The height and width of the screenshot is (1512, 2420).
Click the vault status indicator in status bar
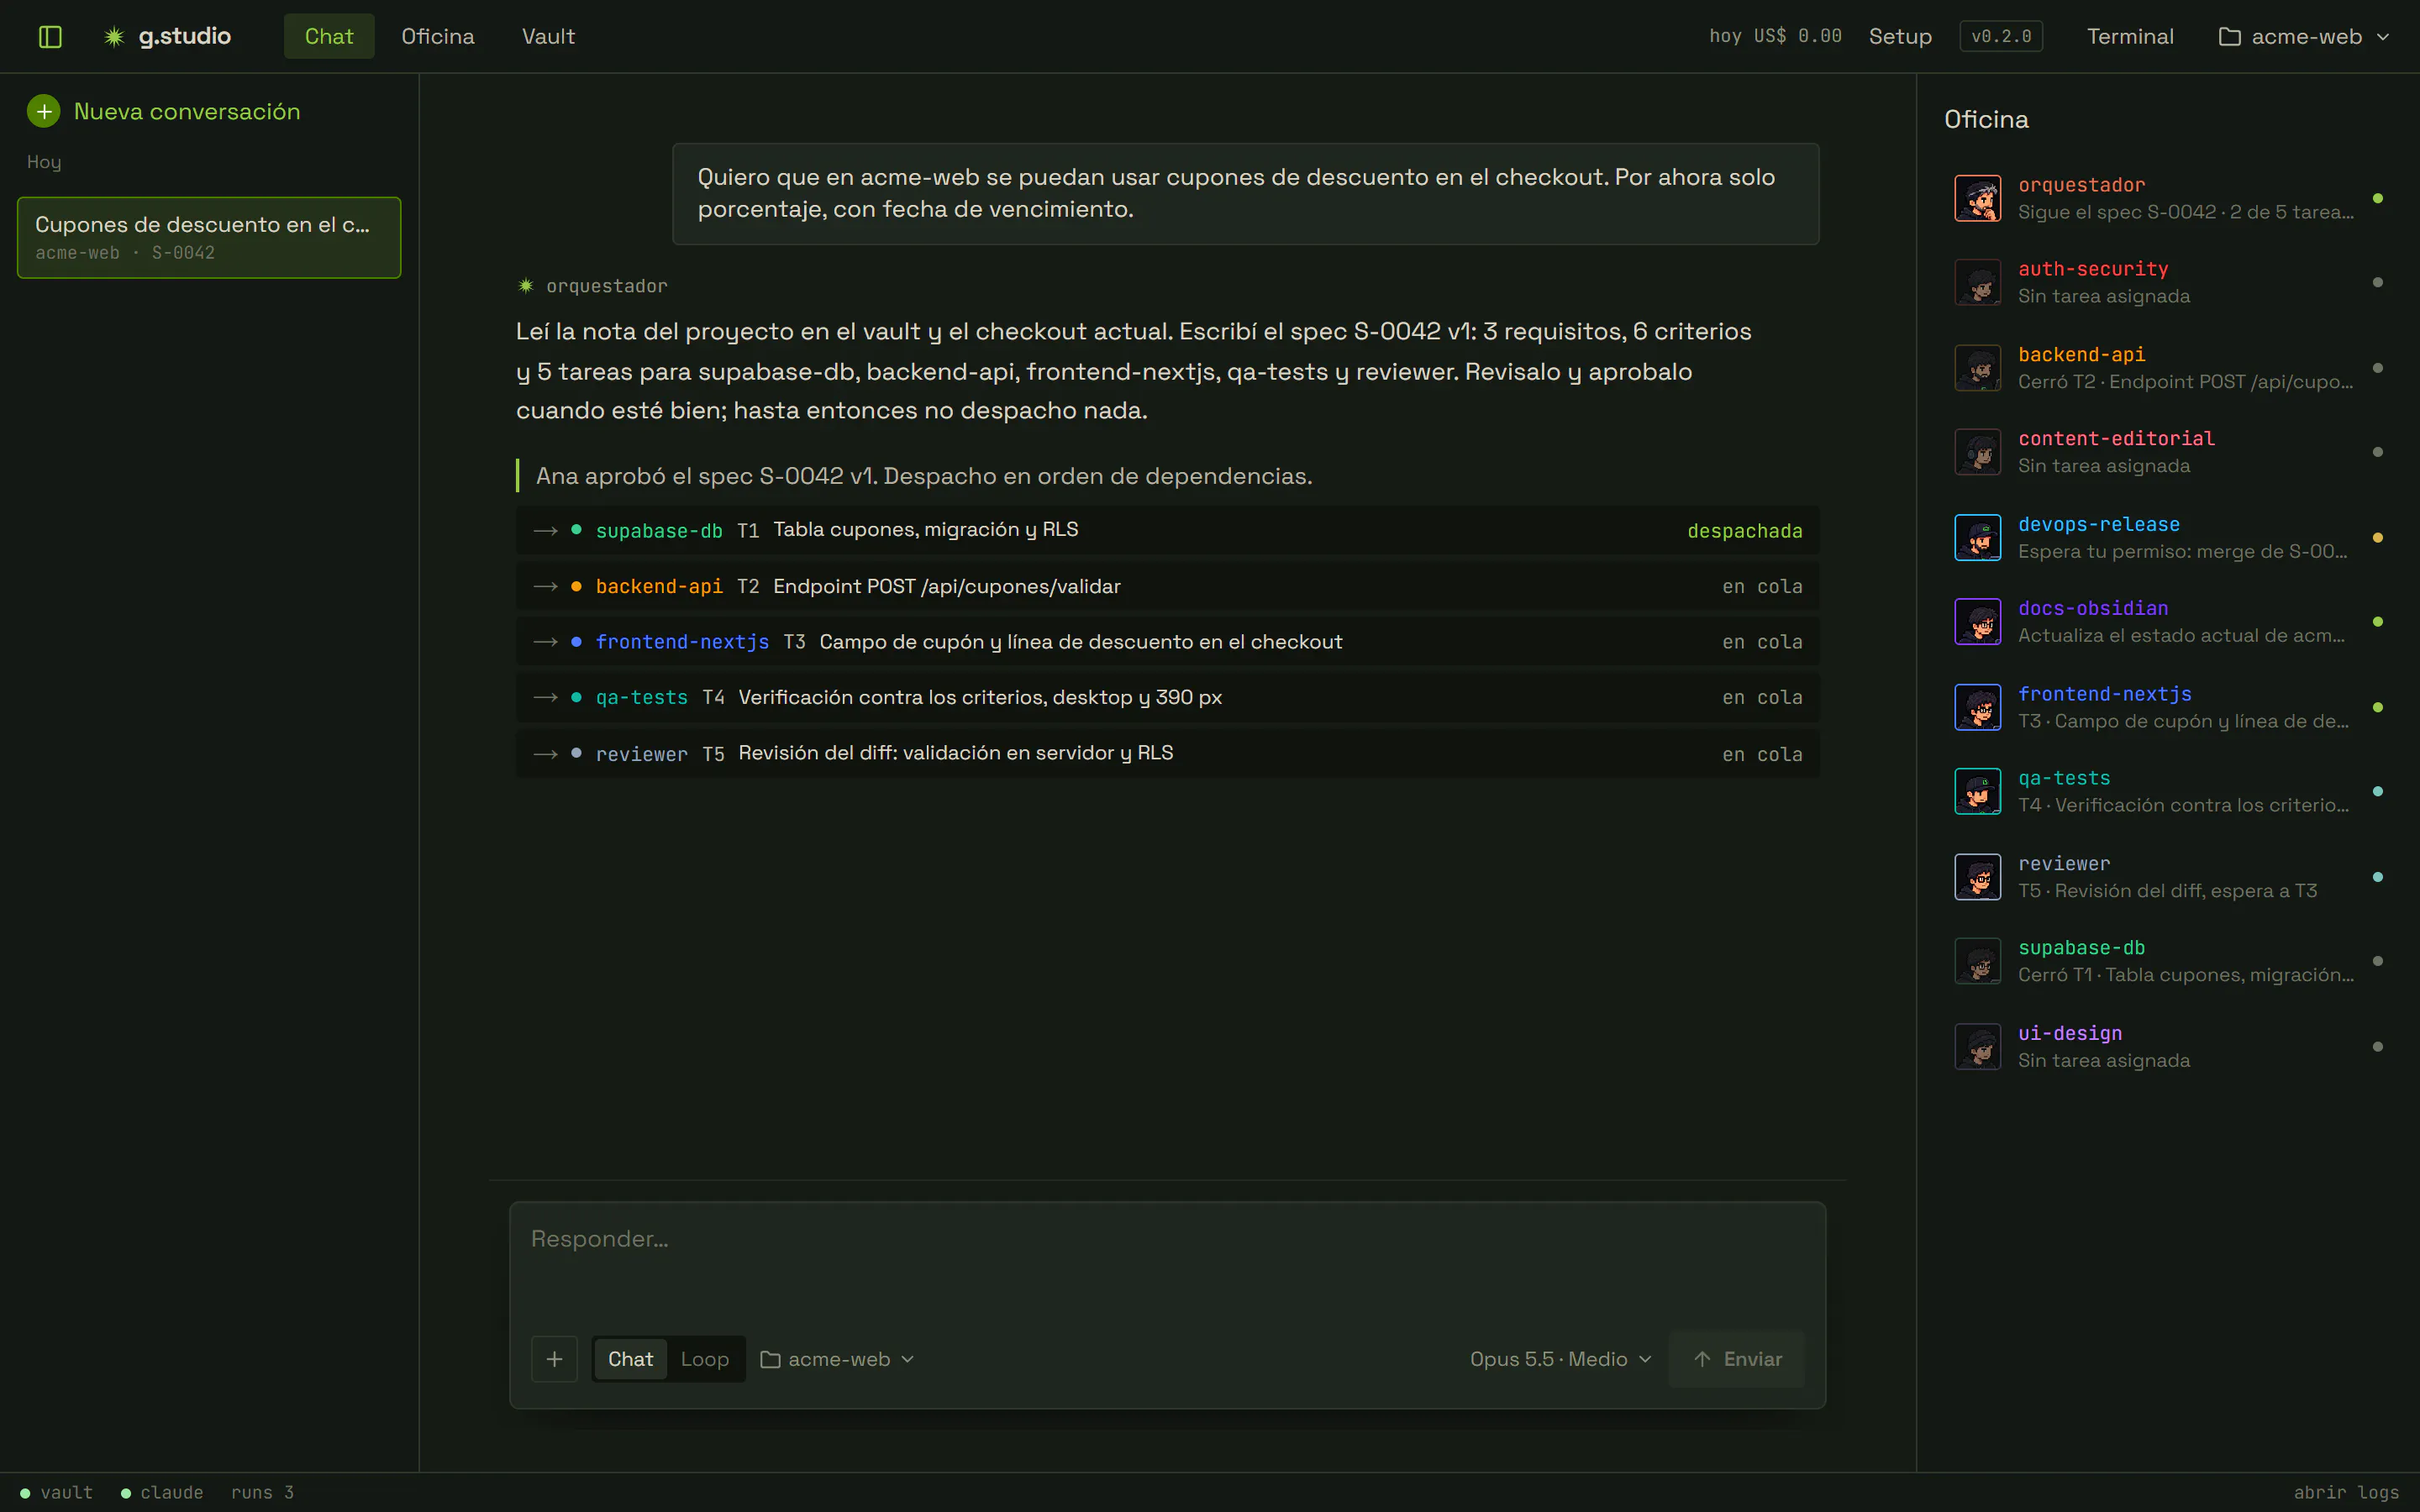click(x=56, y=1492)
